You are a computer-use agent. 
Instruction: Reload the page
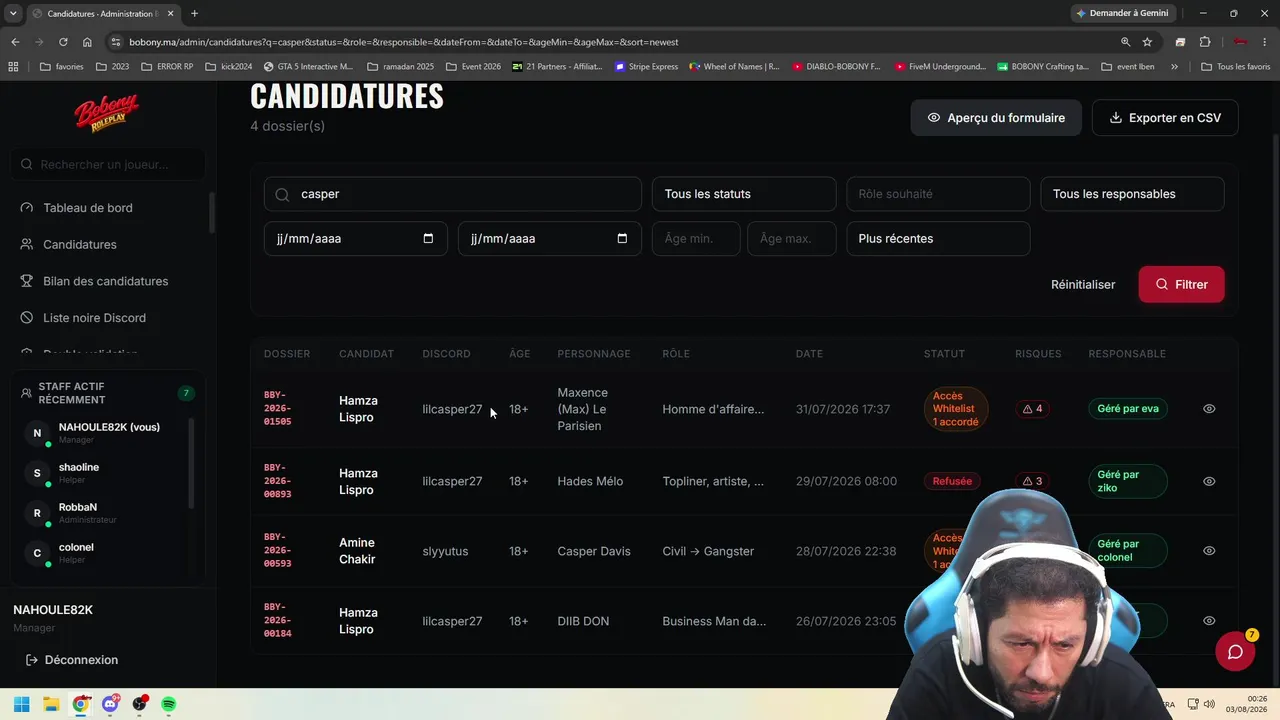(63, 42)
